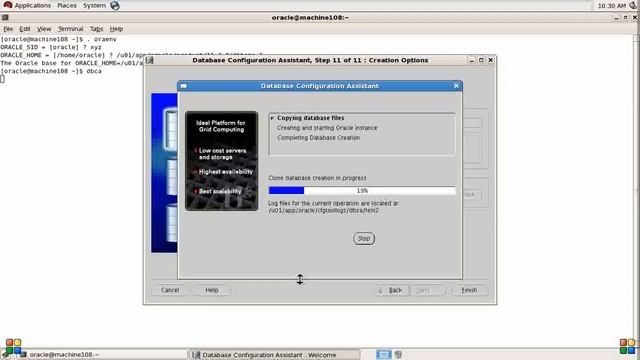The width and height of the screenshot is (640, 360).
Task: Click the workspace switcher in bottom panel
Action: point(383,354)
